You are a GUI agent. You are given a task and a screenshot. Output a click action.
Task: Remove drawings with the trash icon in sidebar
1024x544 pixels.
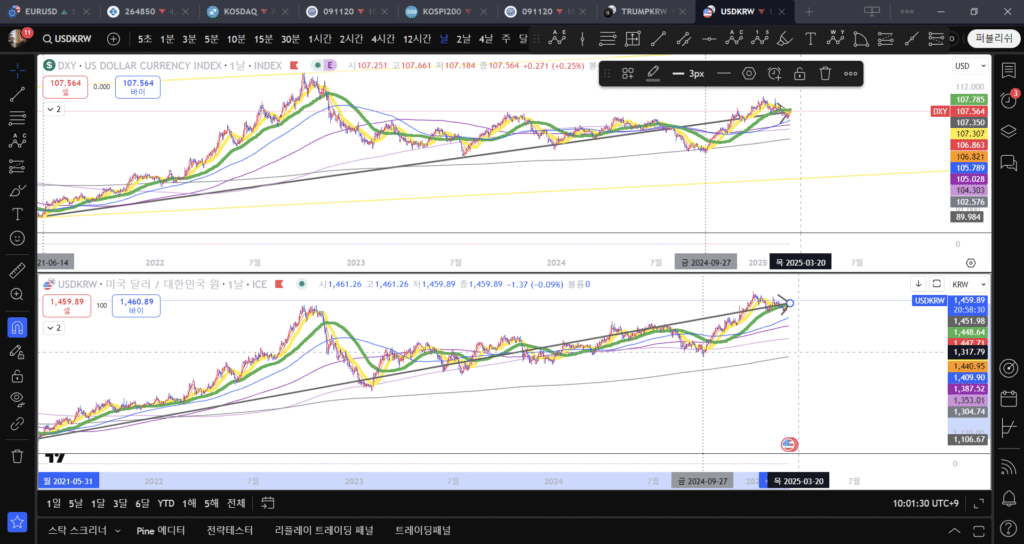[18, 456]
